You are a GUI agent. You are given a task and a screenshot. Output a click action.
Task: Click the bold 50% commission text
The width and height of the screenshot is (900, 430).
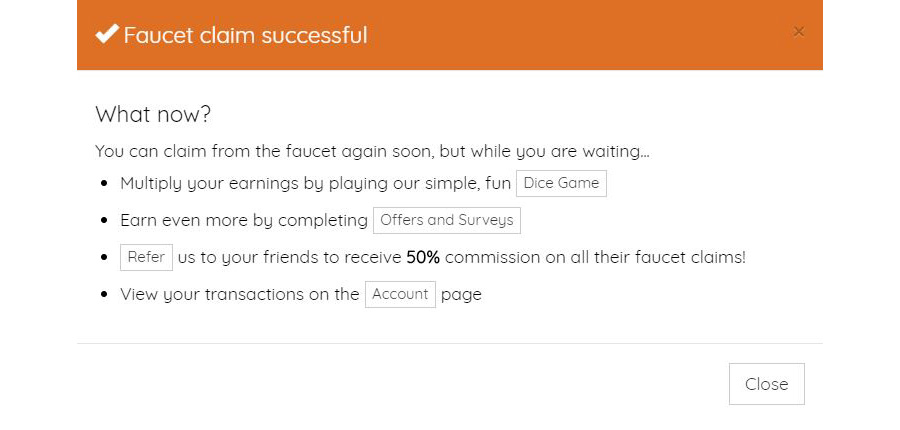(x=423, y=257)
